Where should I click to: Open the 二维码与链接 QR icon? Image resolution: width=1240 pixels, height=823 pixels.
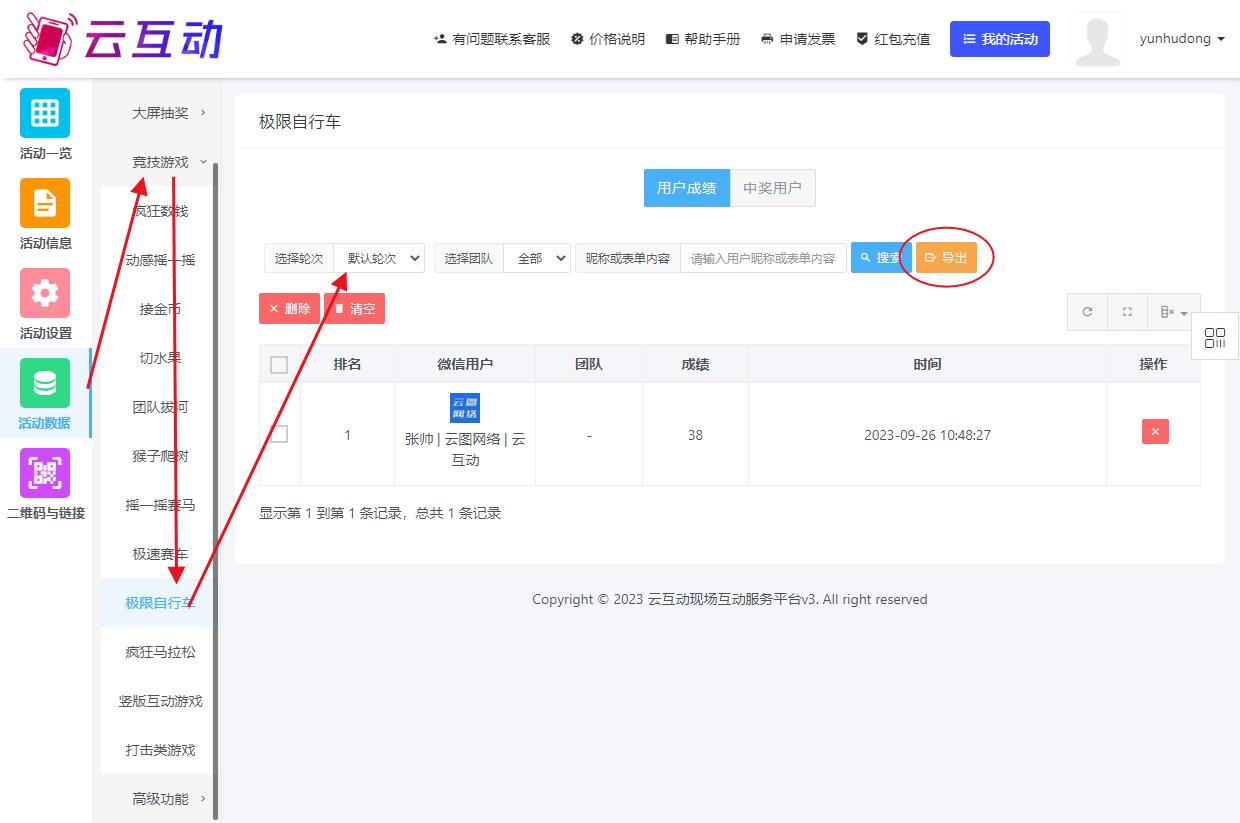(45, 473)
